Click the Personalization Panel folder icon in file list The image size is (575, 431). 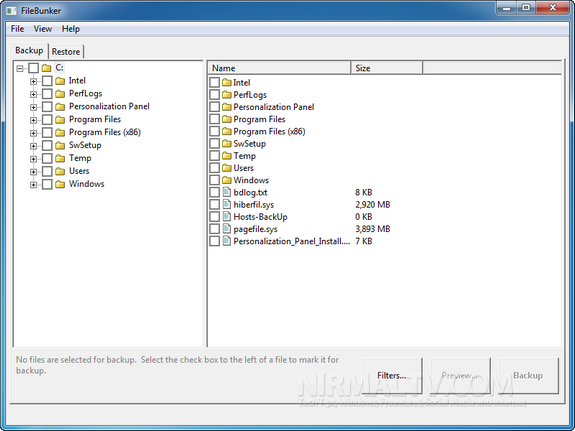(x=227, y=107)
